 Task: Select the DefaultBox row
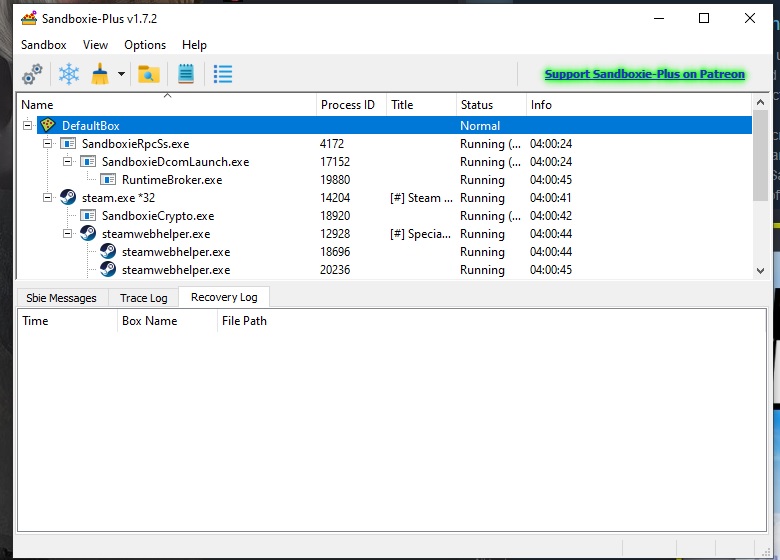click(x=394, y=125)
